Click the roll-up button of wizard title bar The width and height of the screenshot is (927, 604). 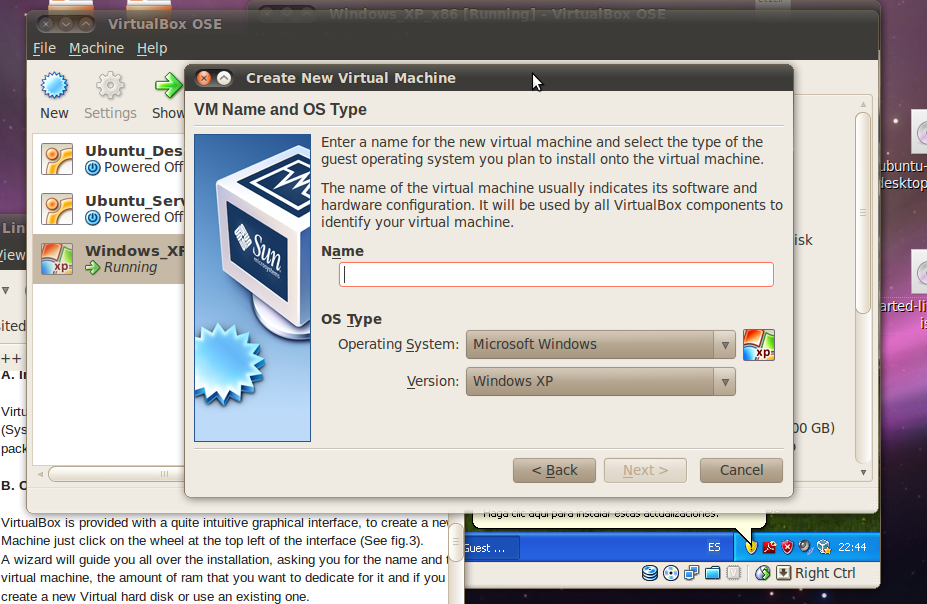click(x=224, y=78)
